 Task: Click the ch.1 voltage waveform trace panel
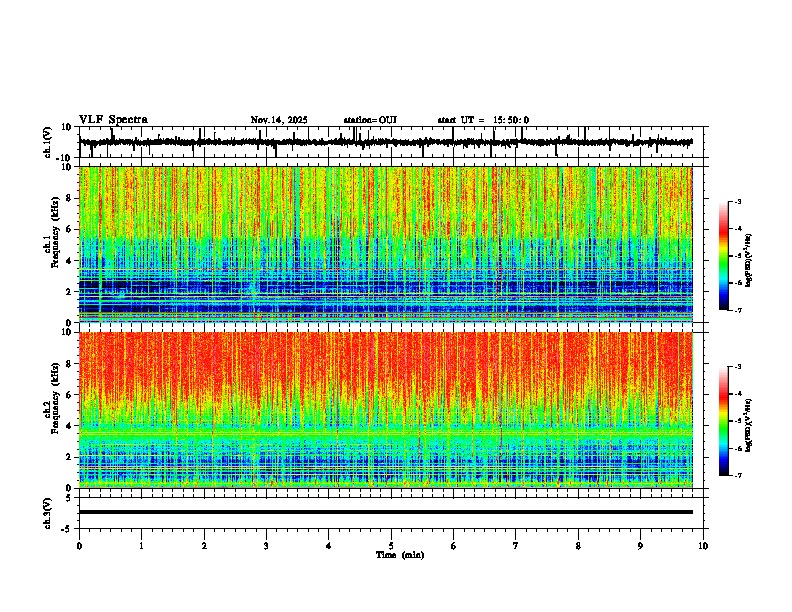coord(393,142)
